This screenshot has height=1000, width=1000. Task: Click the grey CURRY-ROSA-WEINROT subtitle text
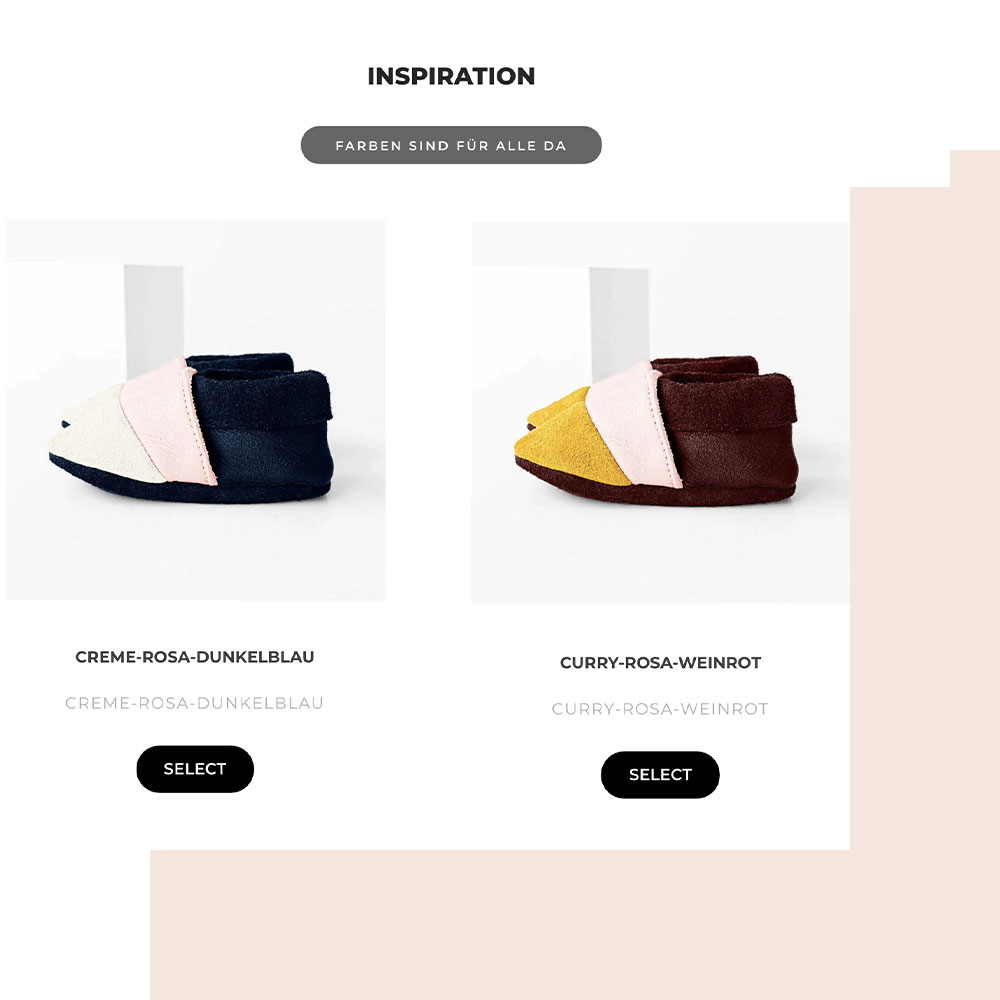(x=660, y=709)
